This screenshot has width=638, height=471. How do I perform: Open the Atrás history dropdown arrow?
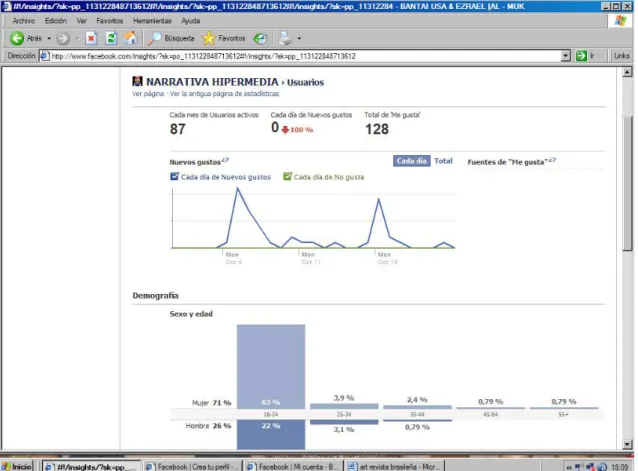pos(49,38)
